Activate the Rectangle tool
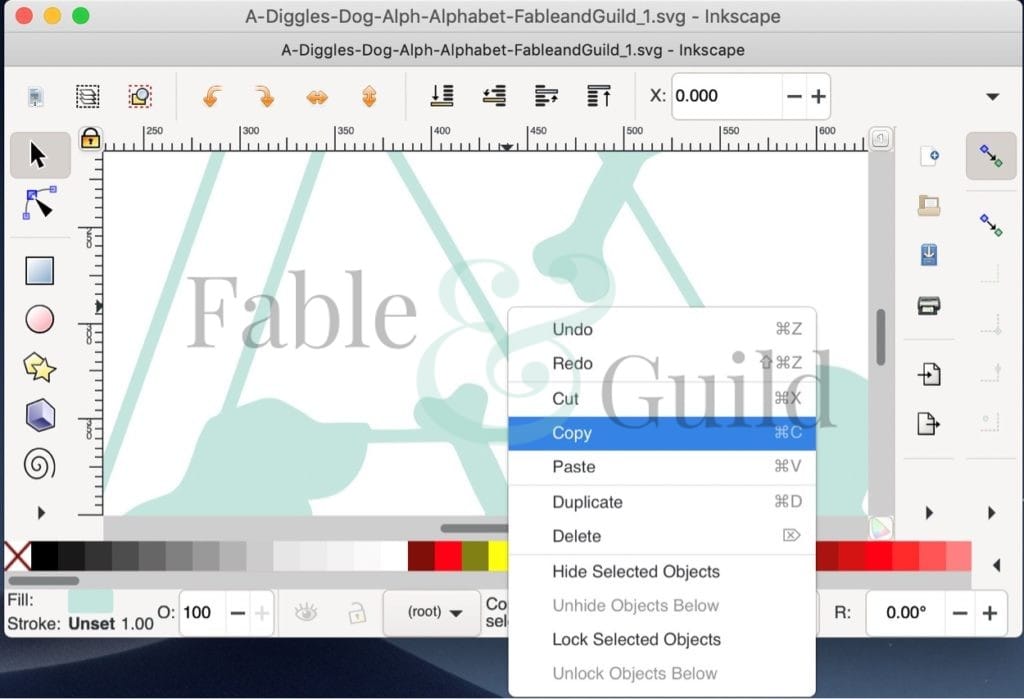The width and height of the screenshot is (1024, 699). (x=40, y=269)
